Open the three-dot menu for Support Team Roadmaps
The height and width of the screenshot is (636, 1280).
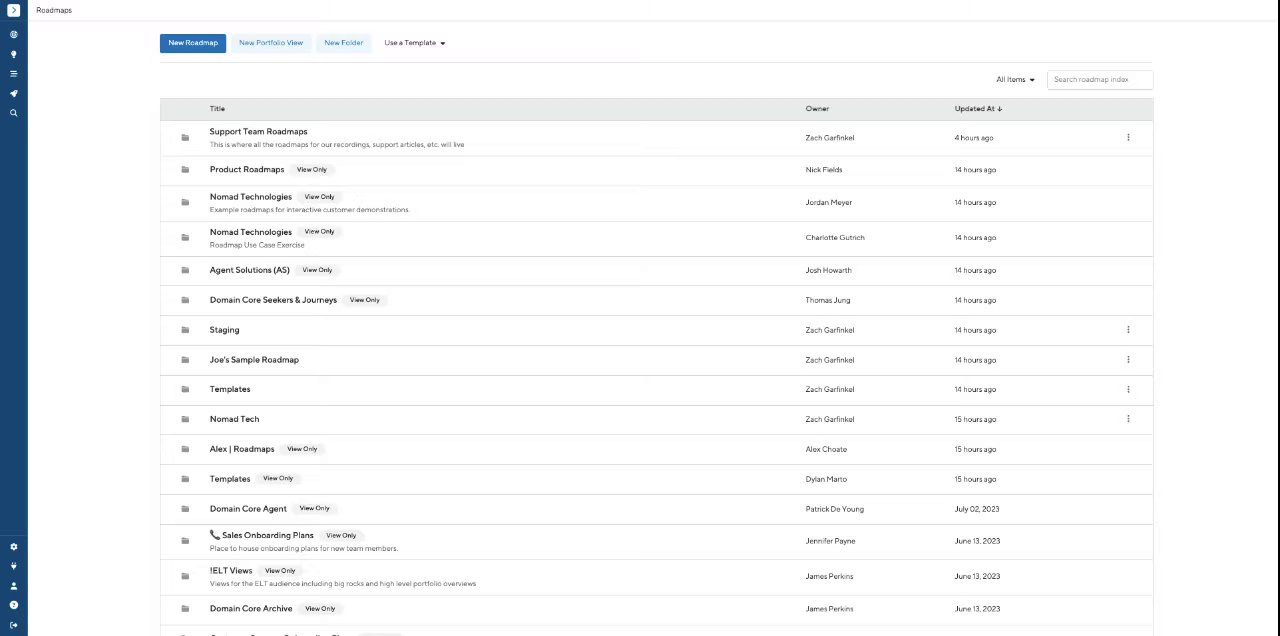pyautogui.click(x=1128, y=138)
